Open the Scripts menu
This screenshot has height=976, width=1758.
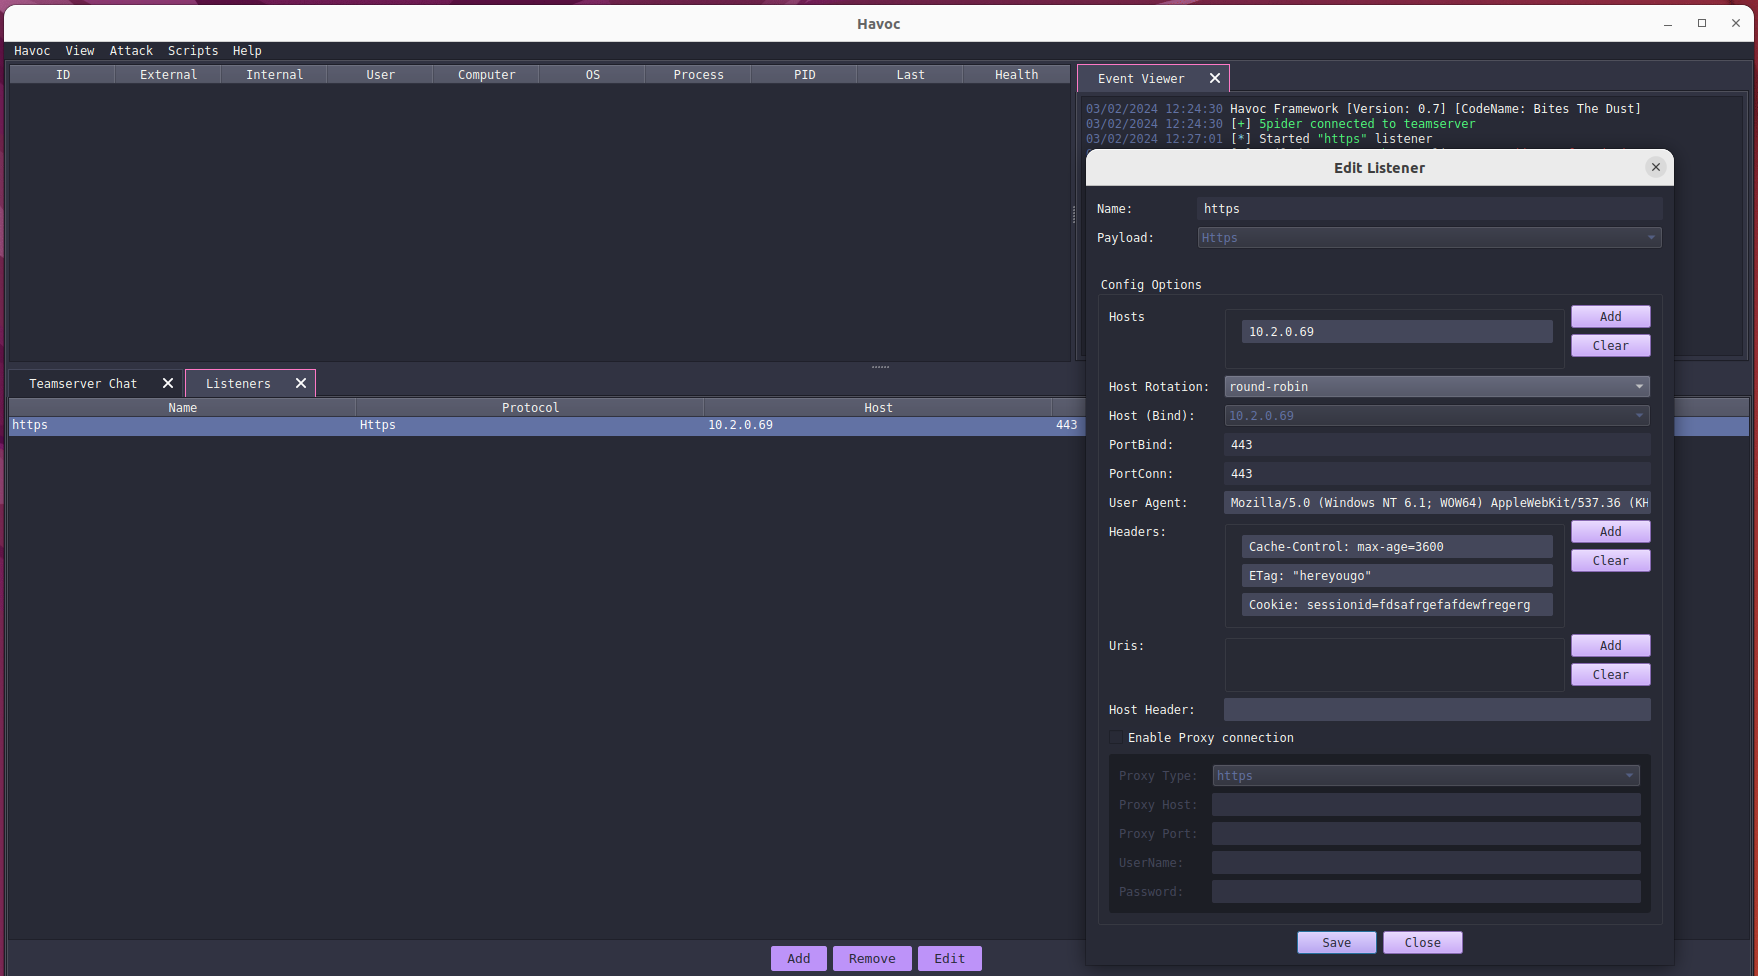193,51
